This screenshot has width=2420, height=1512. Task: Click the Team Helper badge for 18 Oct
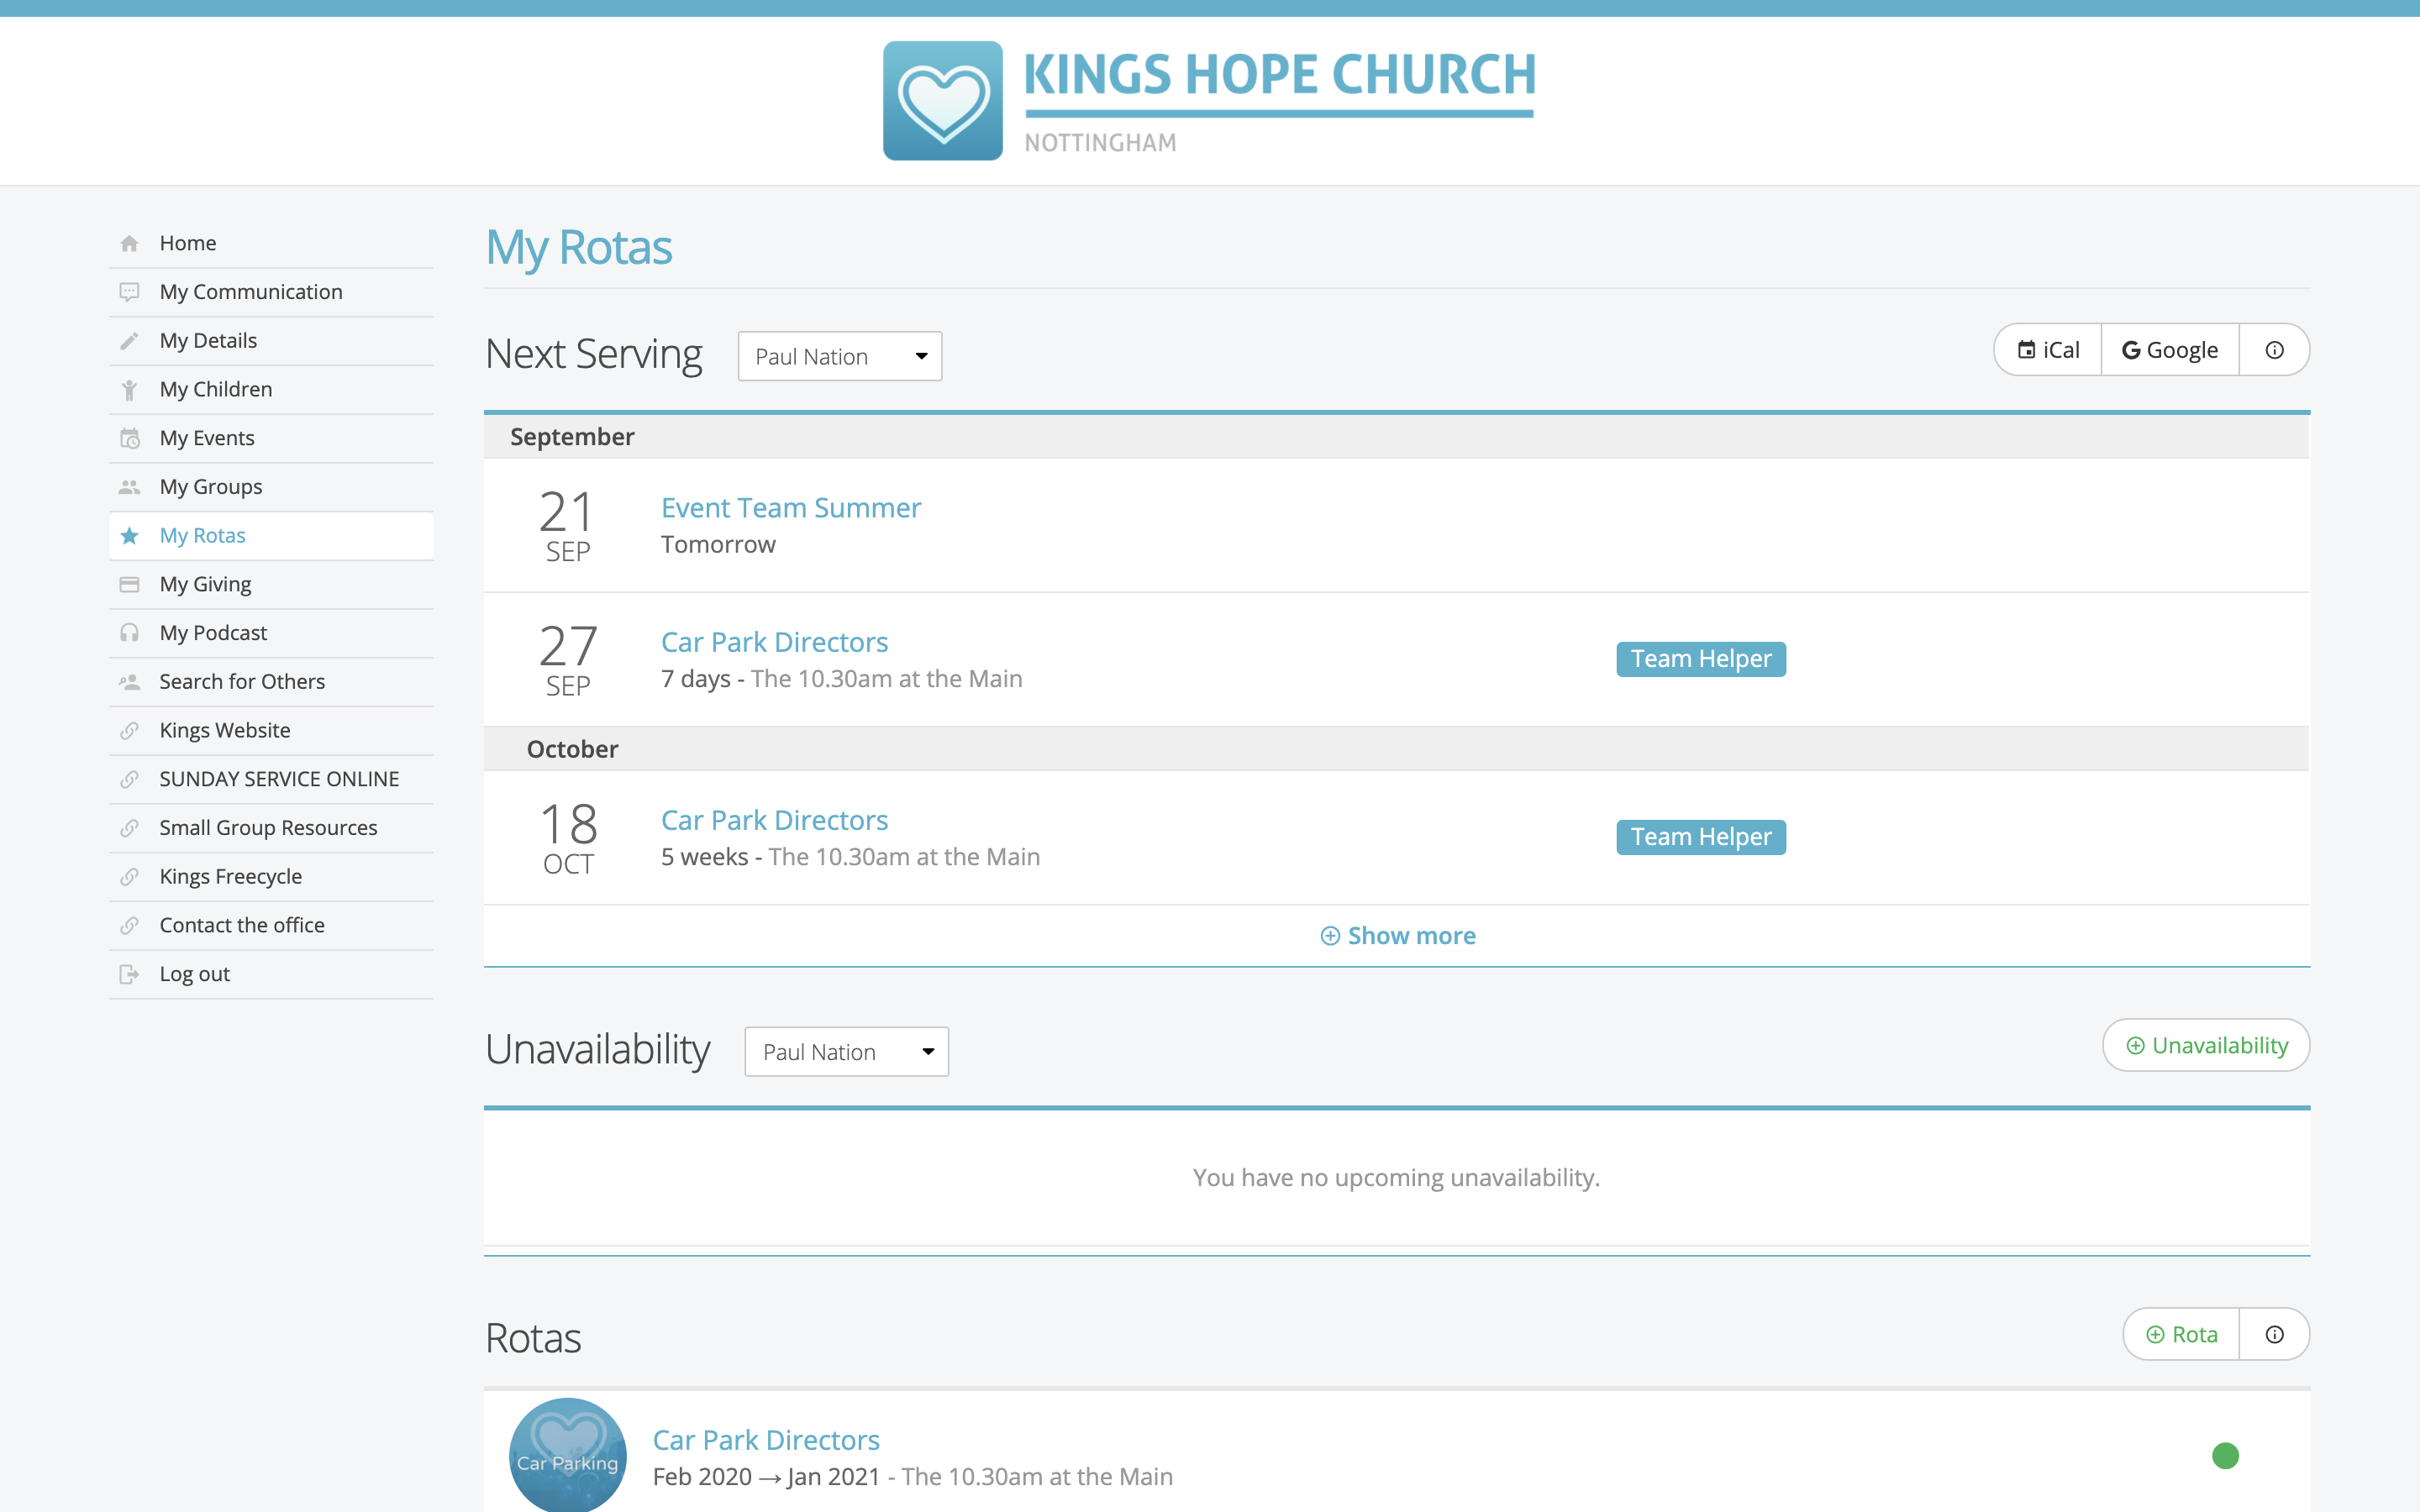1700,836
